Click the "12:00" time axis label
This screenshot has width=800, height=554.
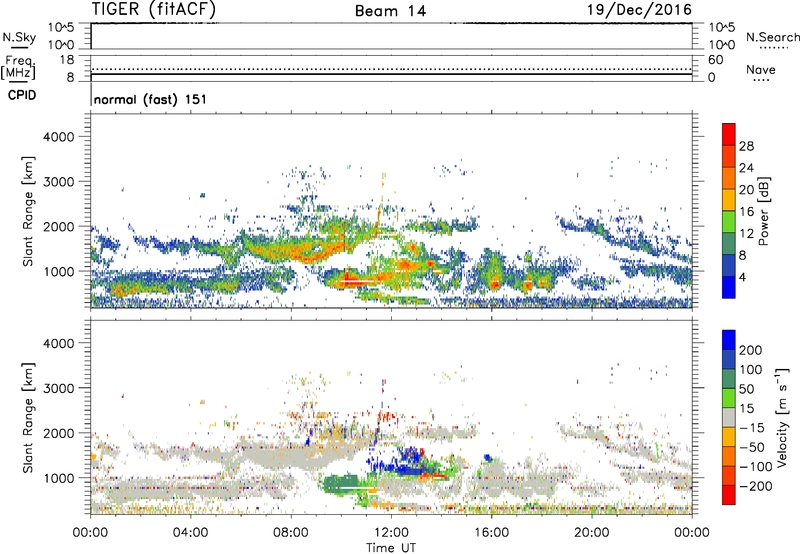pos(391,533)
